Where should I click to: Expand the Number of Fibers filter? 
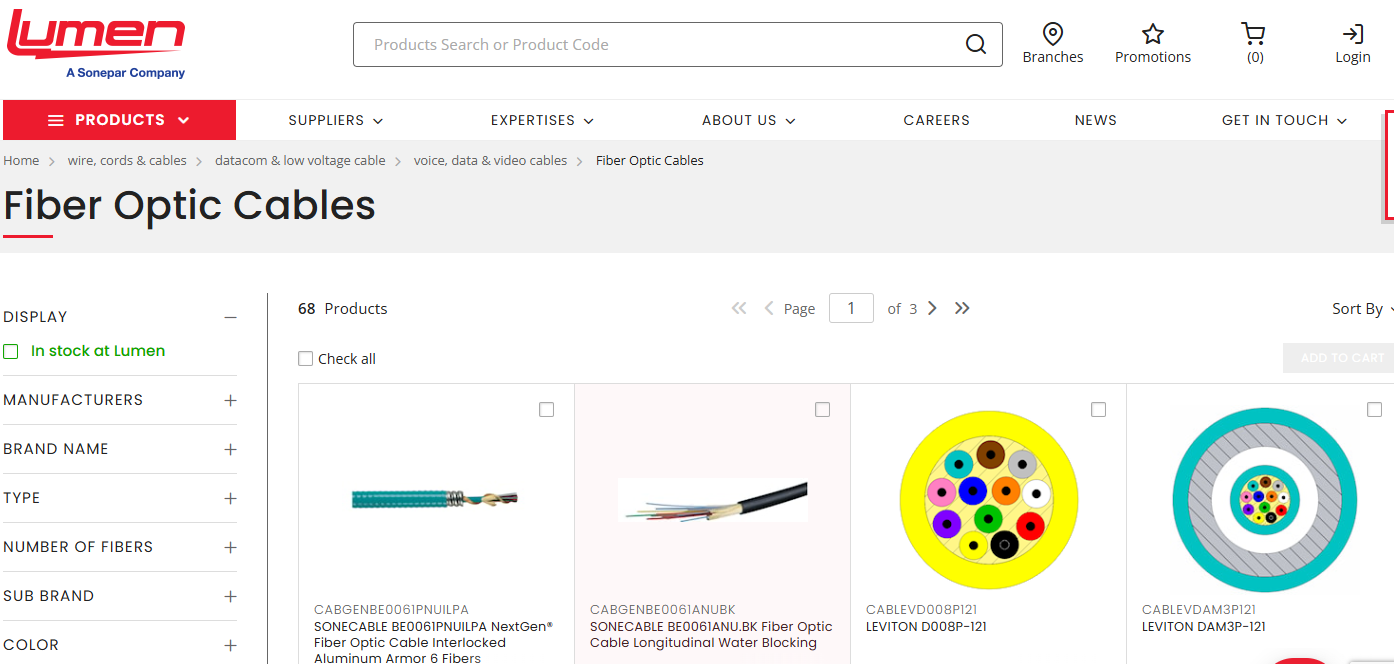[230, 547]
